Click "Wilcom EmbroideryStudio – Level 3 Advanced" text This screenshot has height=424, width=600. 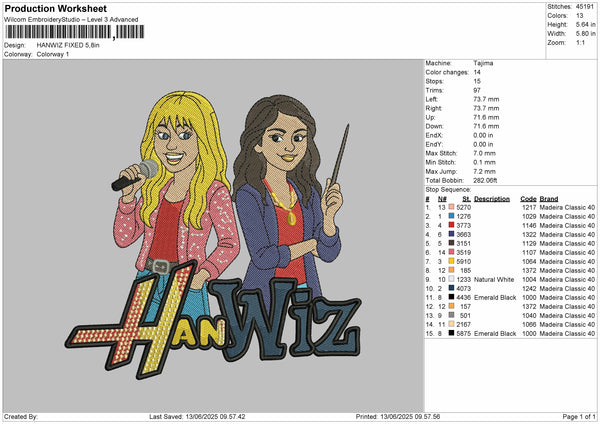click(x=71, y=20)
